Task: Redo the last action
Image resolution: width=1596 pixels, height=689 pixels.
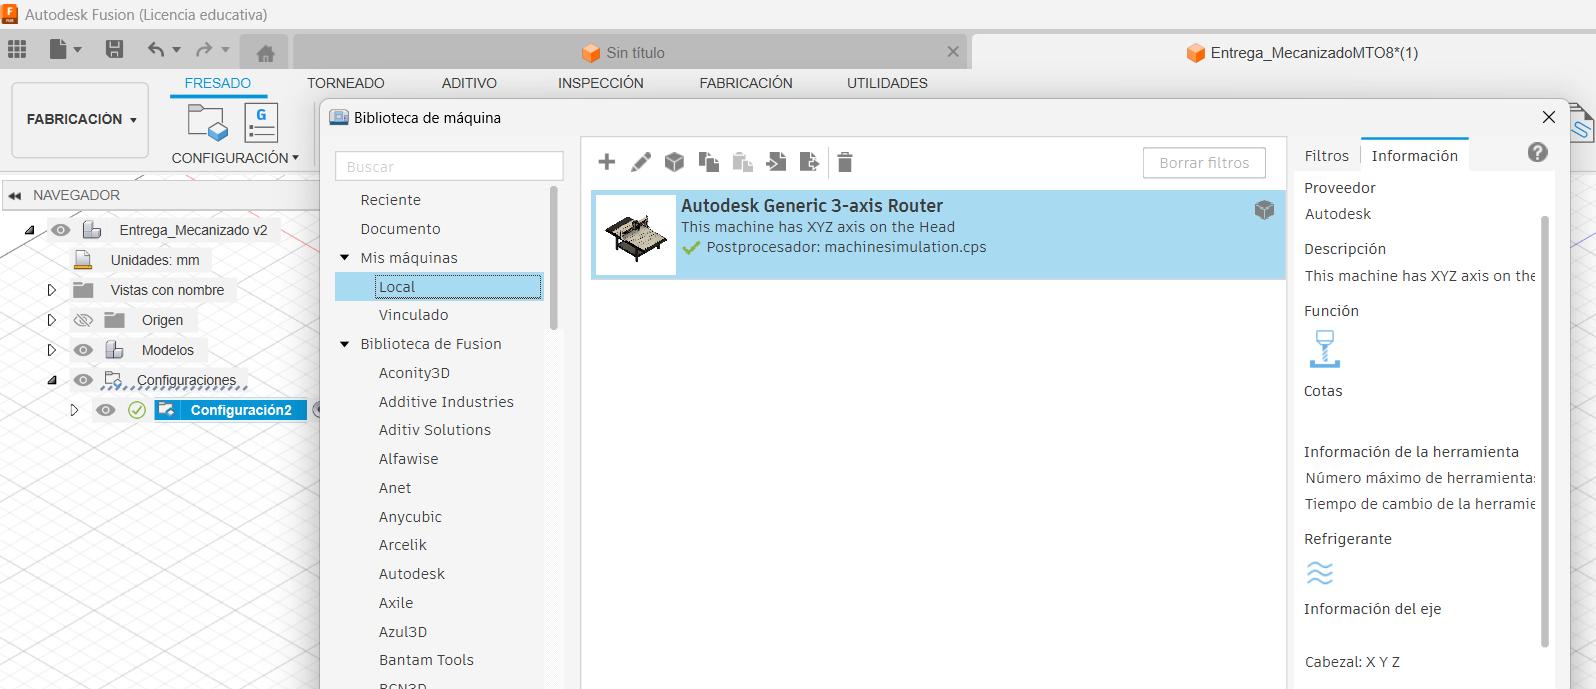Action: [204, 49]
